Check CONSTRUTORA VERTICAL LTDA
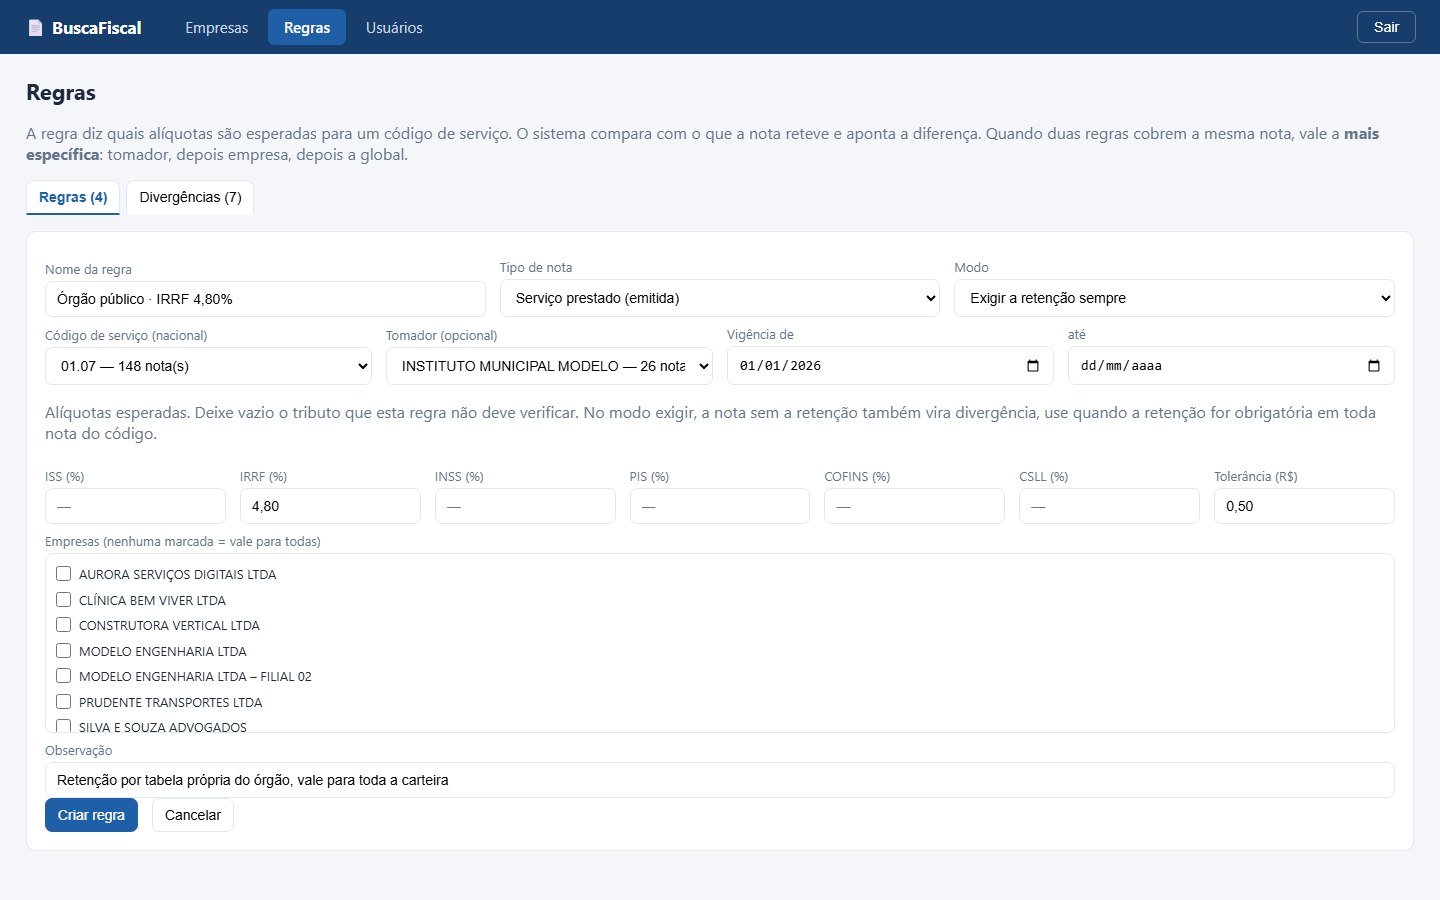This screenshot has width=1440, height=900. 64,625
